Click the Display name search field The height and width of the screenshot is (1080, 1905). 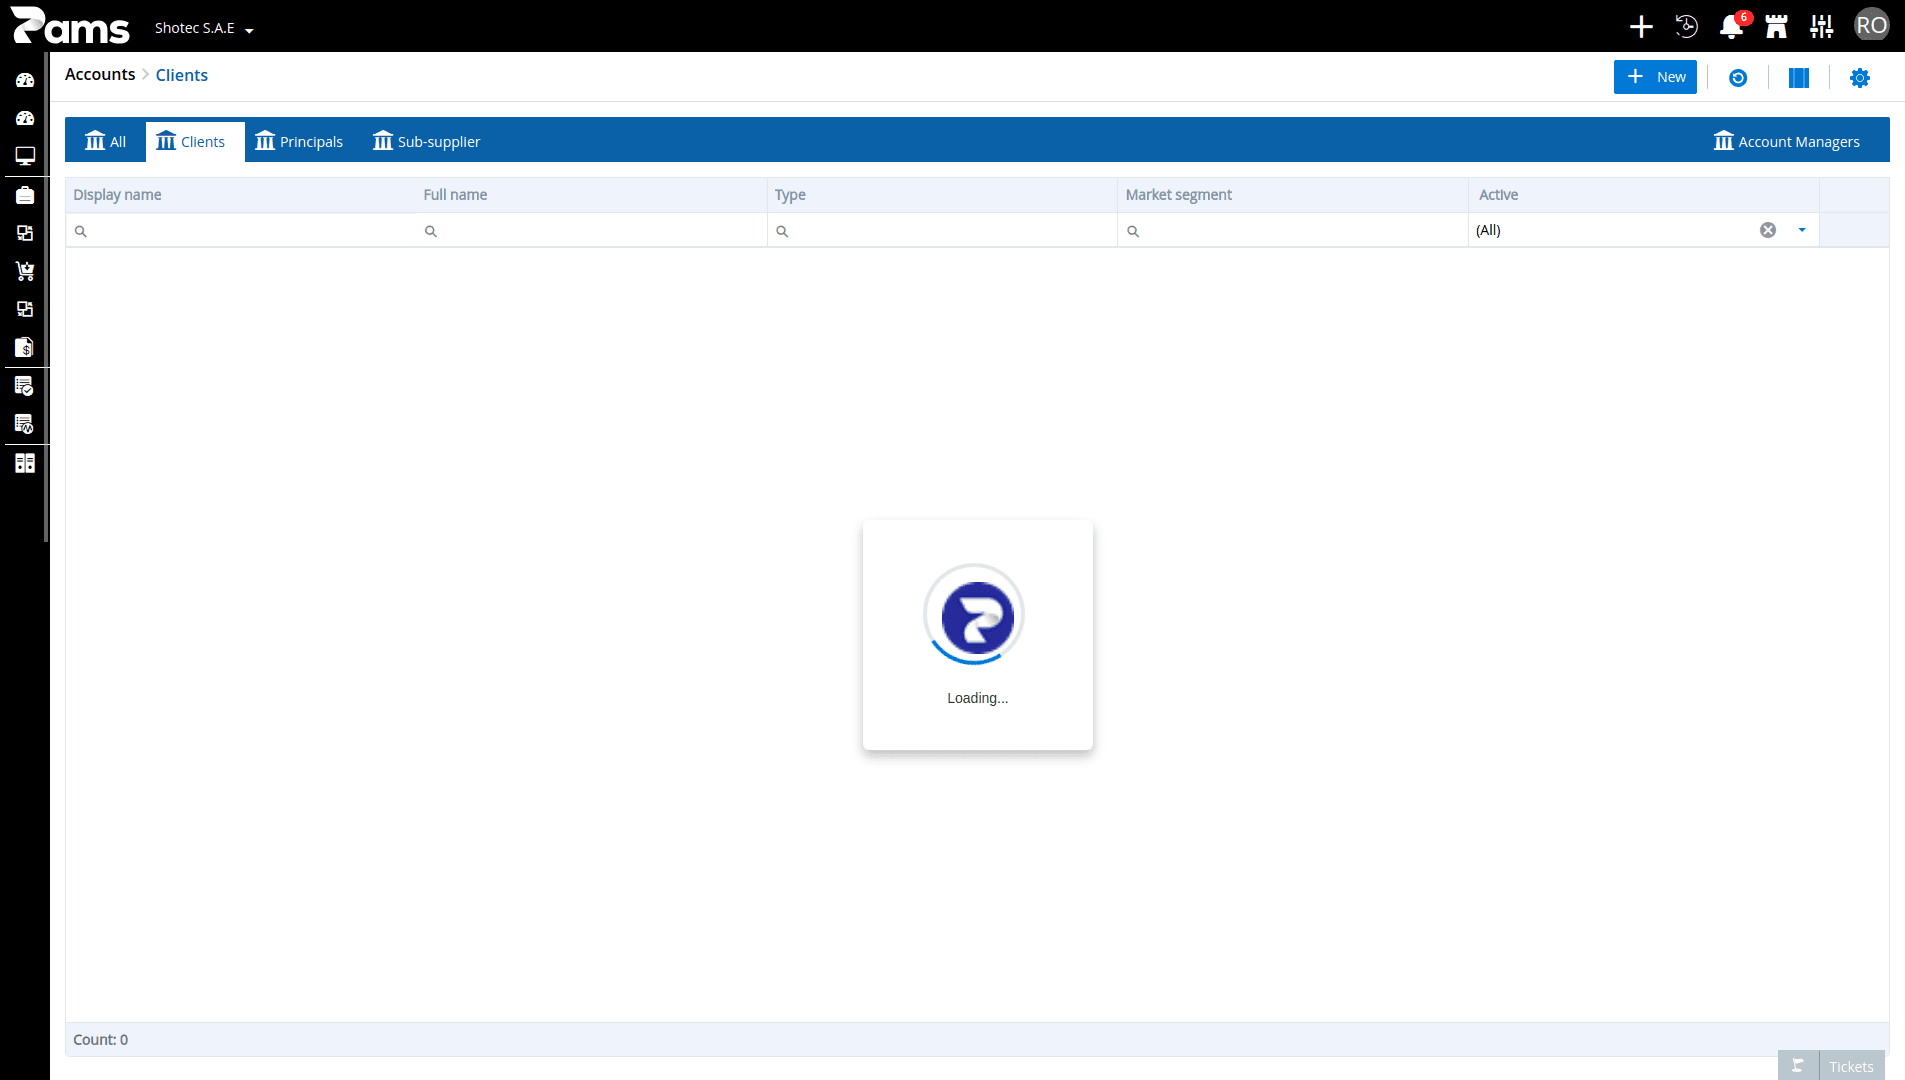tap(241, 231)
